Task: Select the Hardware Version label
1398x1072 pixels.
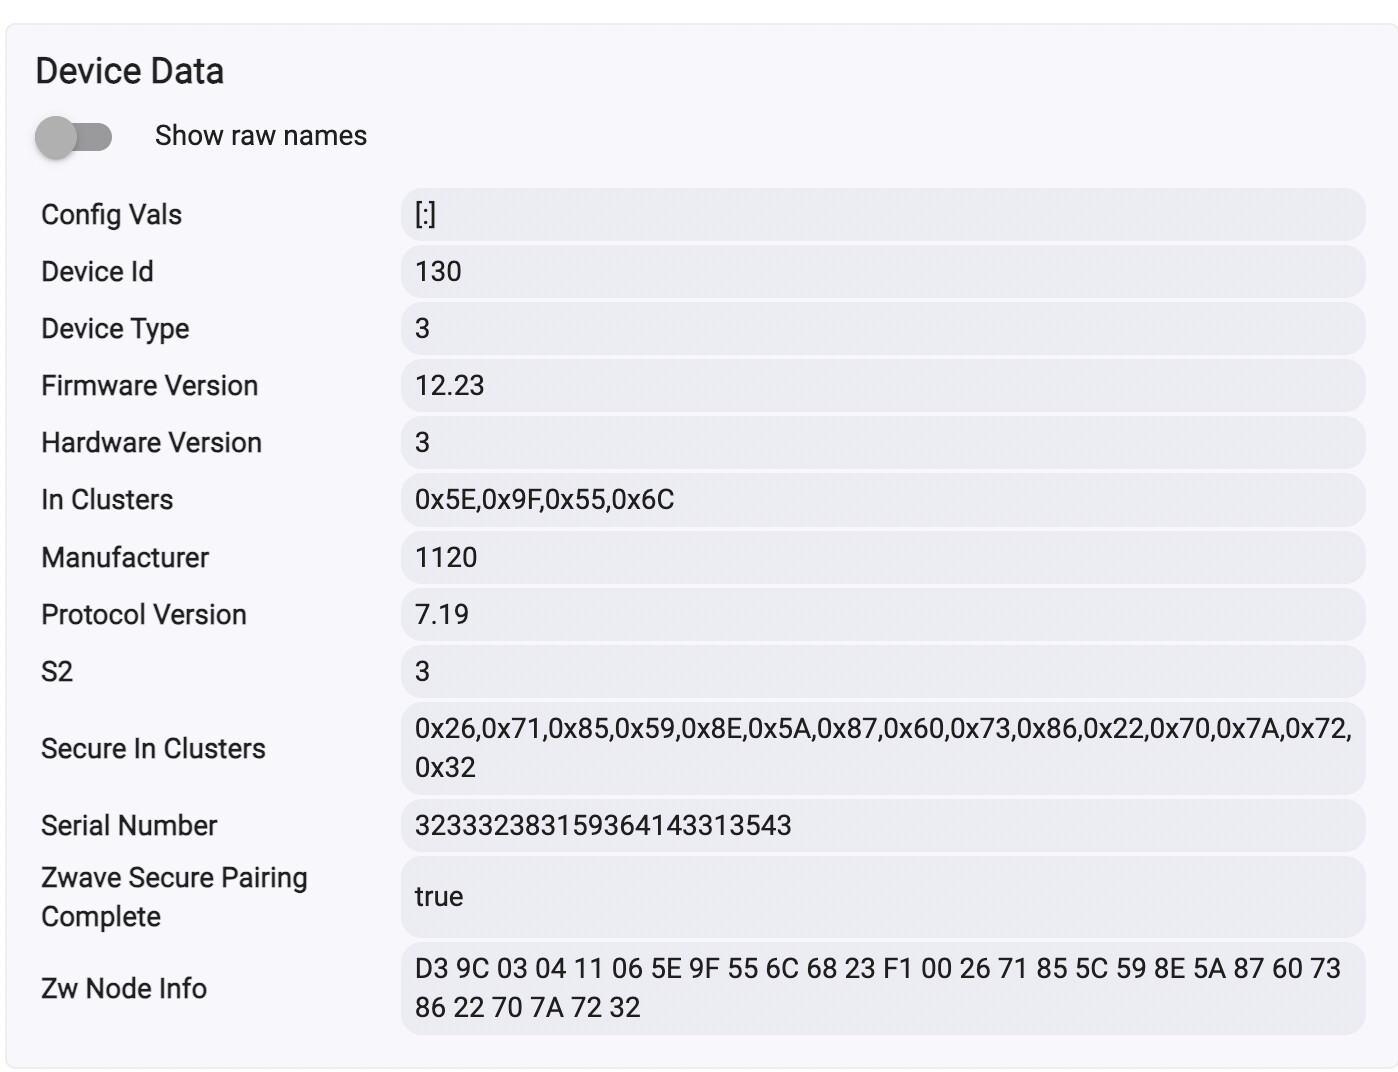Action: tap(152, 442)
